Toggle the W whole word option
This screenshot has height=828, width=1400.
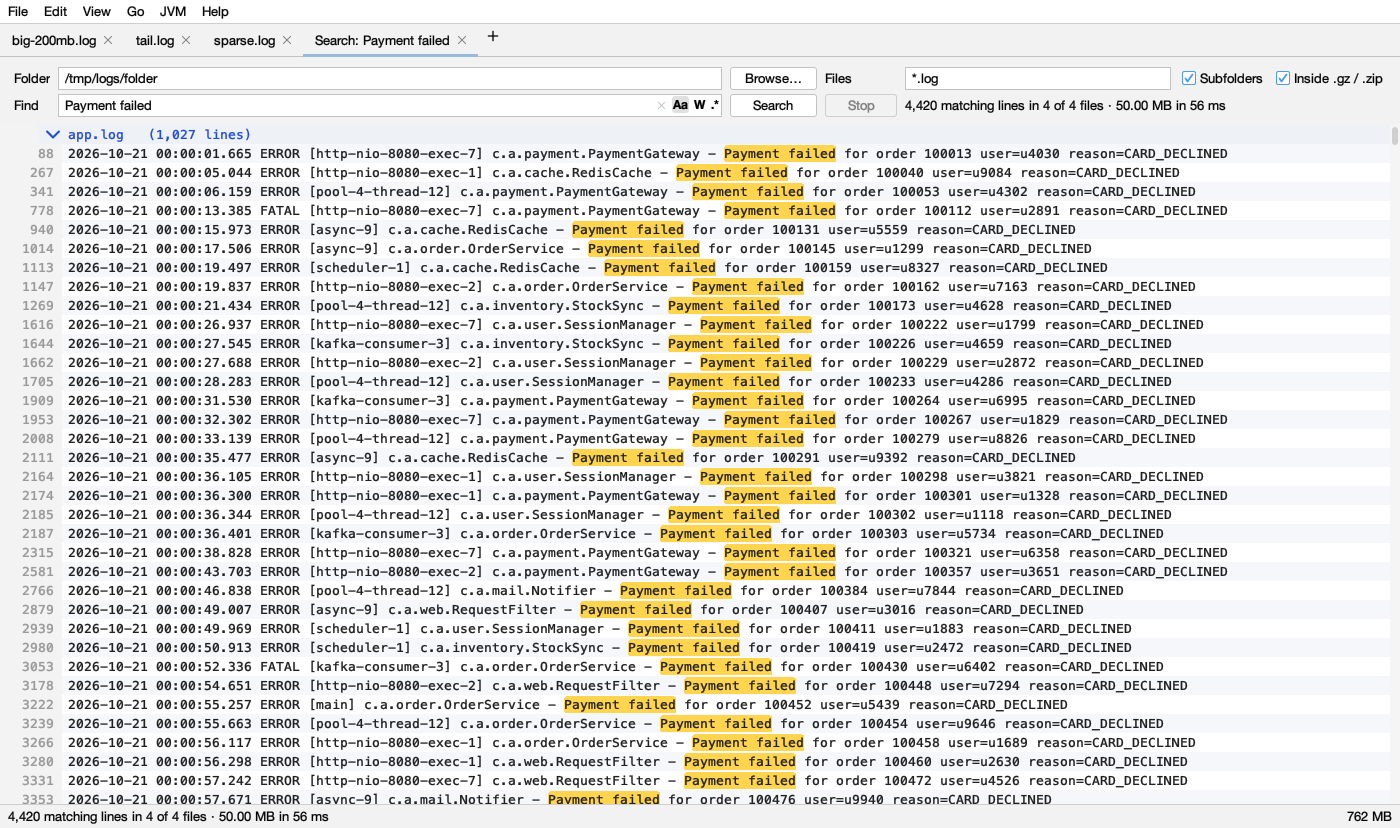[699, 105]
